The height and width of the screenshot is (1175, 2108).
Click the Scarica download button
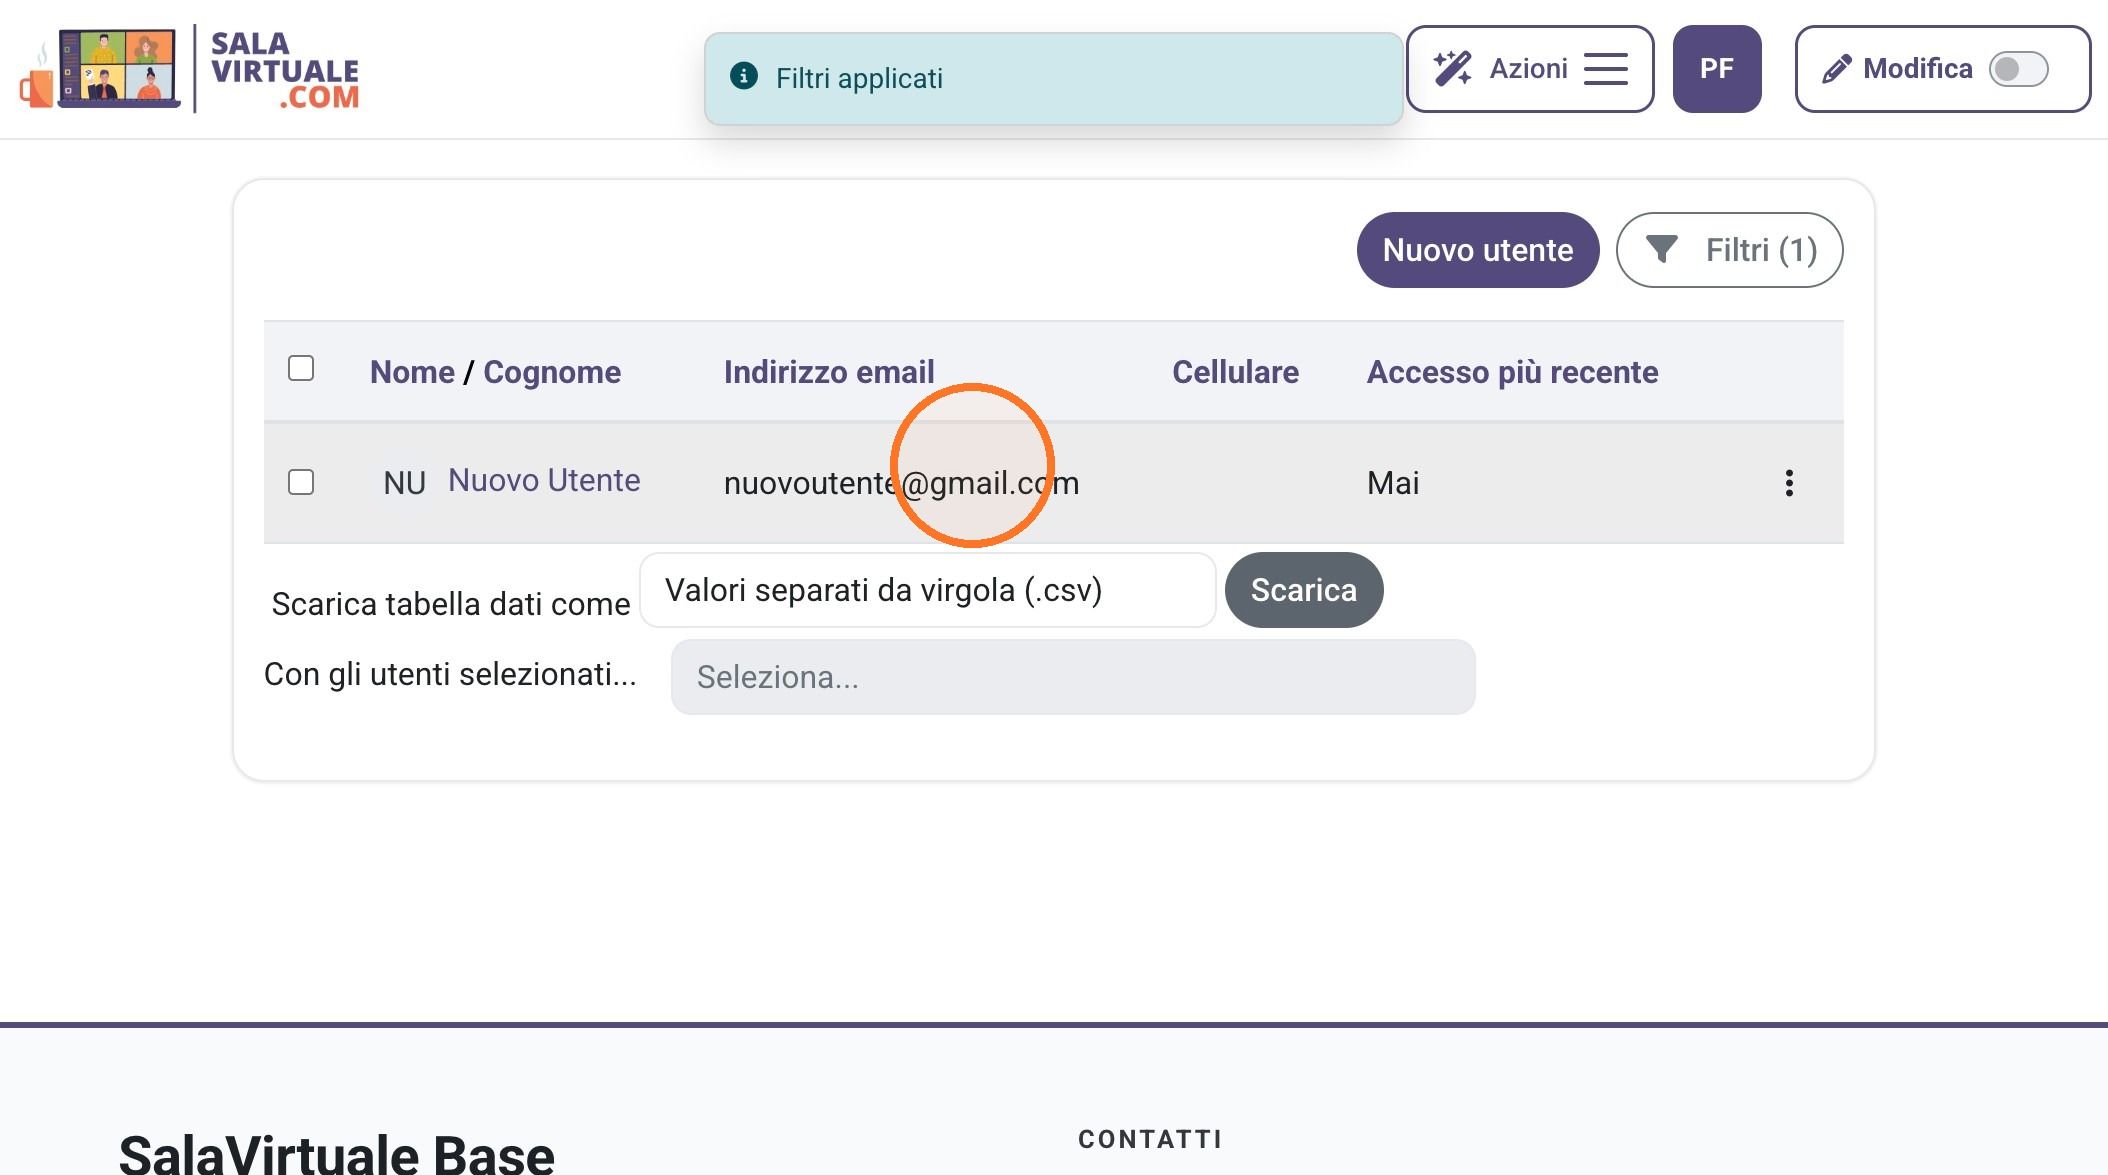pos(1304,590)
